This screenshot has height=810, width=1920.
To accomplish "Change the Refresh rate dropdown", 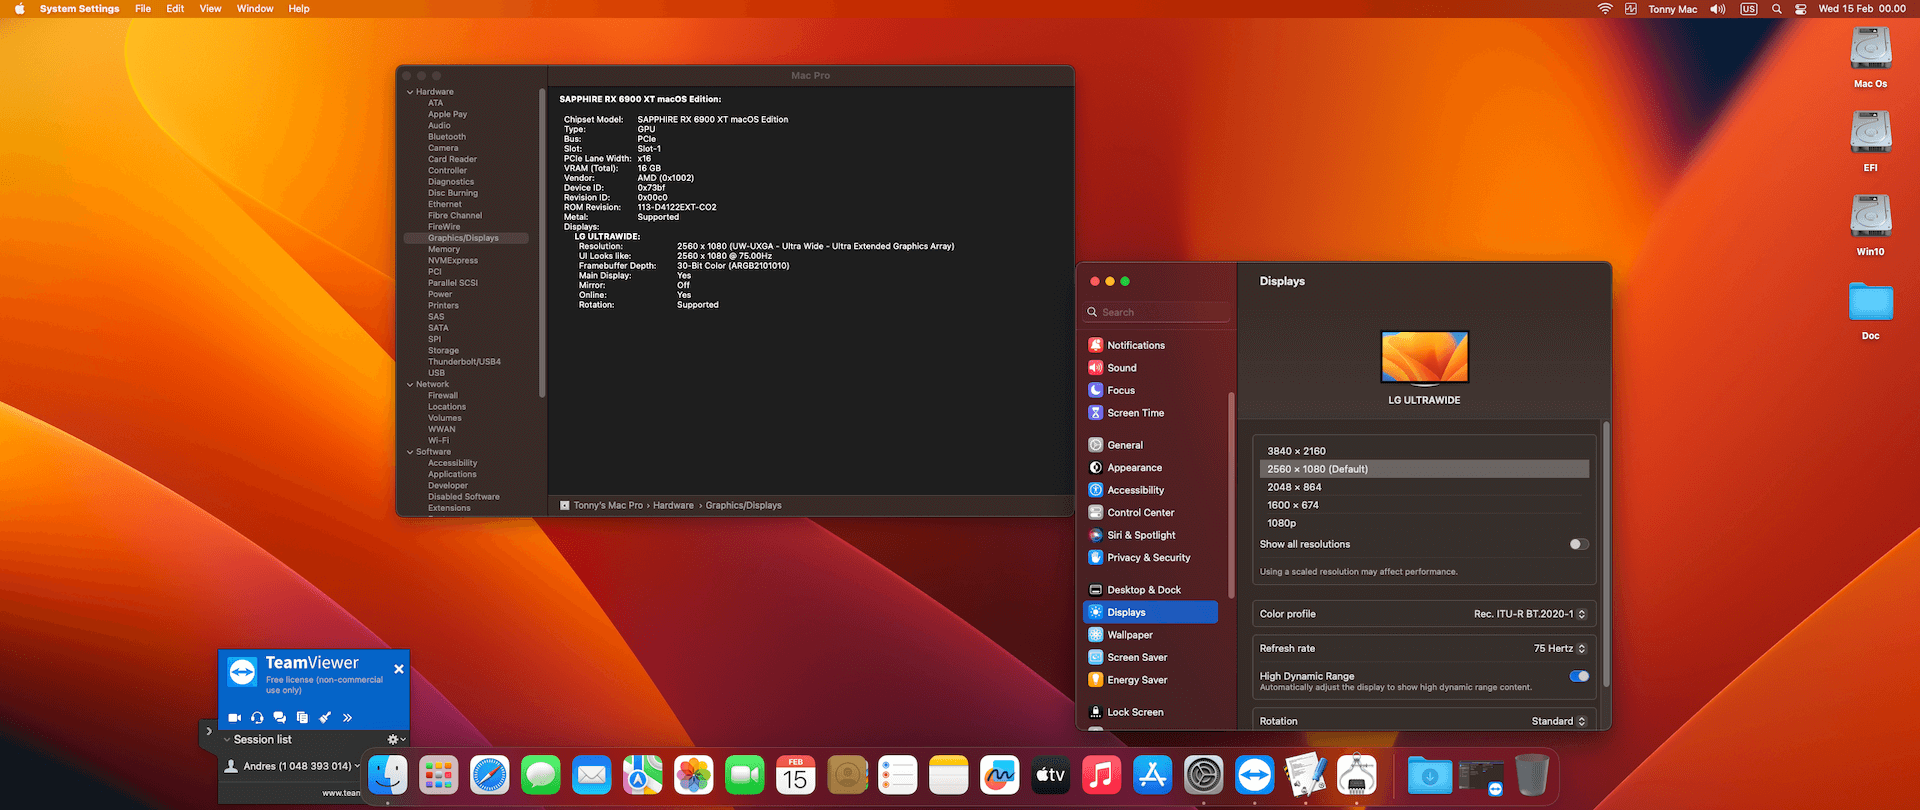I will (1559, 649).
